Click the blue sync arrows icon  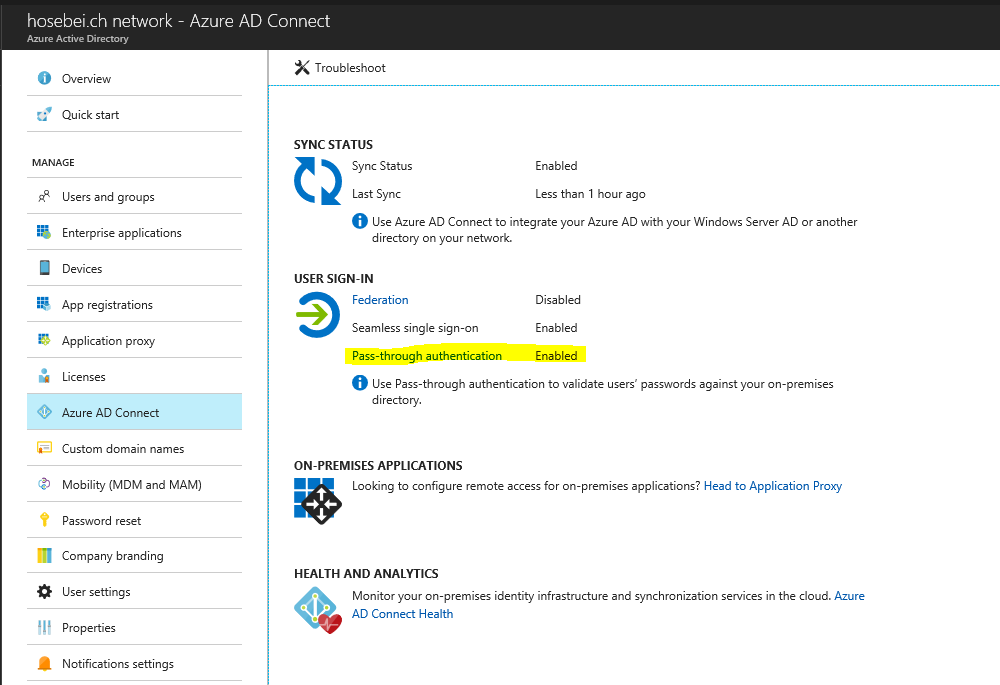point(318,181)
